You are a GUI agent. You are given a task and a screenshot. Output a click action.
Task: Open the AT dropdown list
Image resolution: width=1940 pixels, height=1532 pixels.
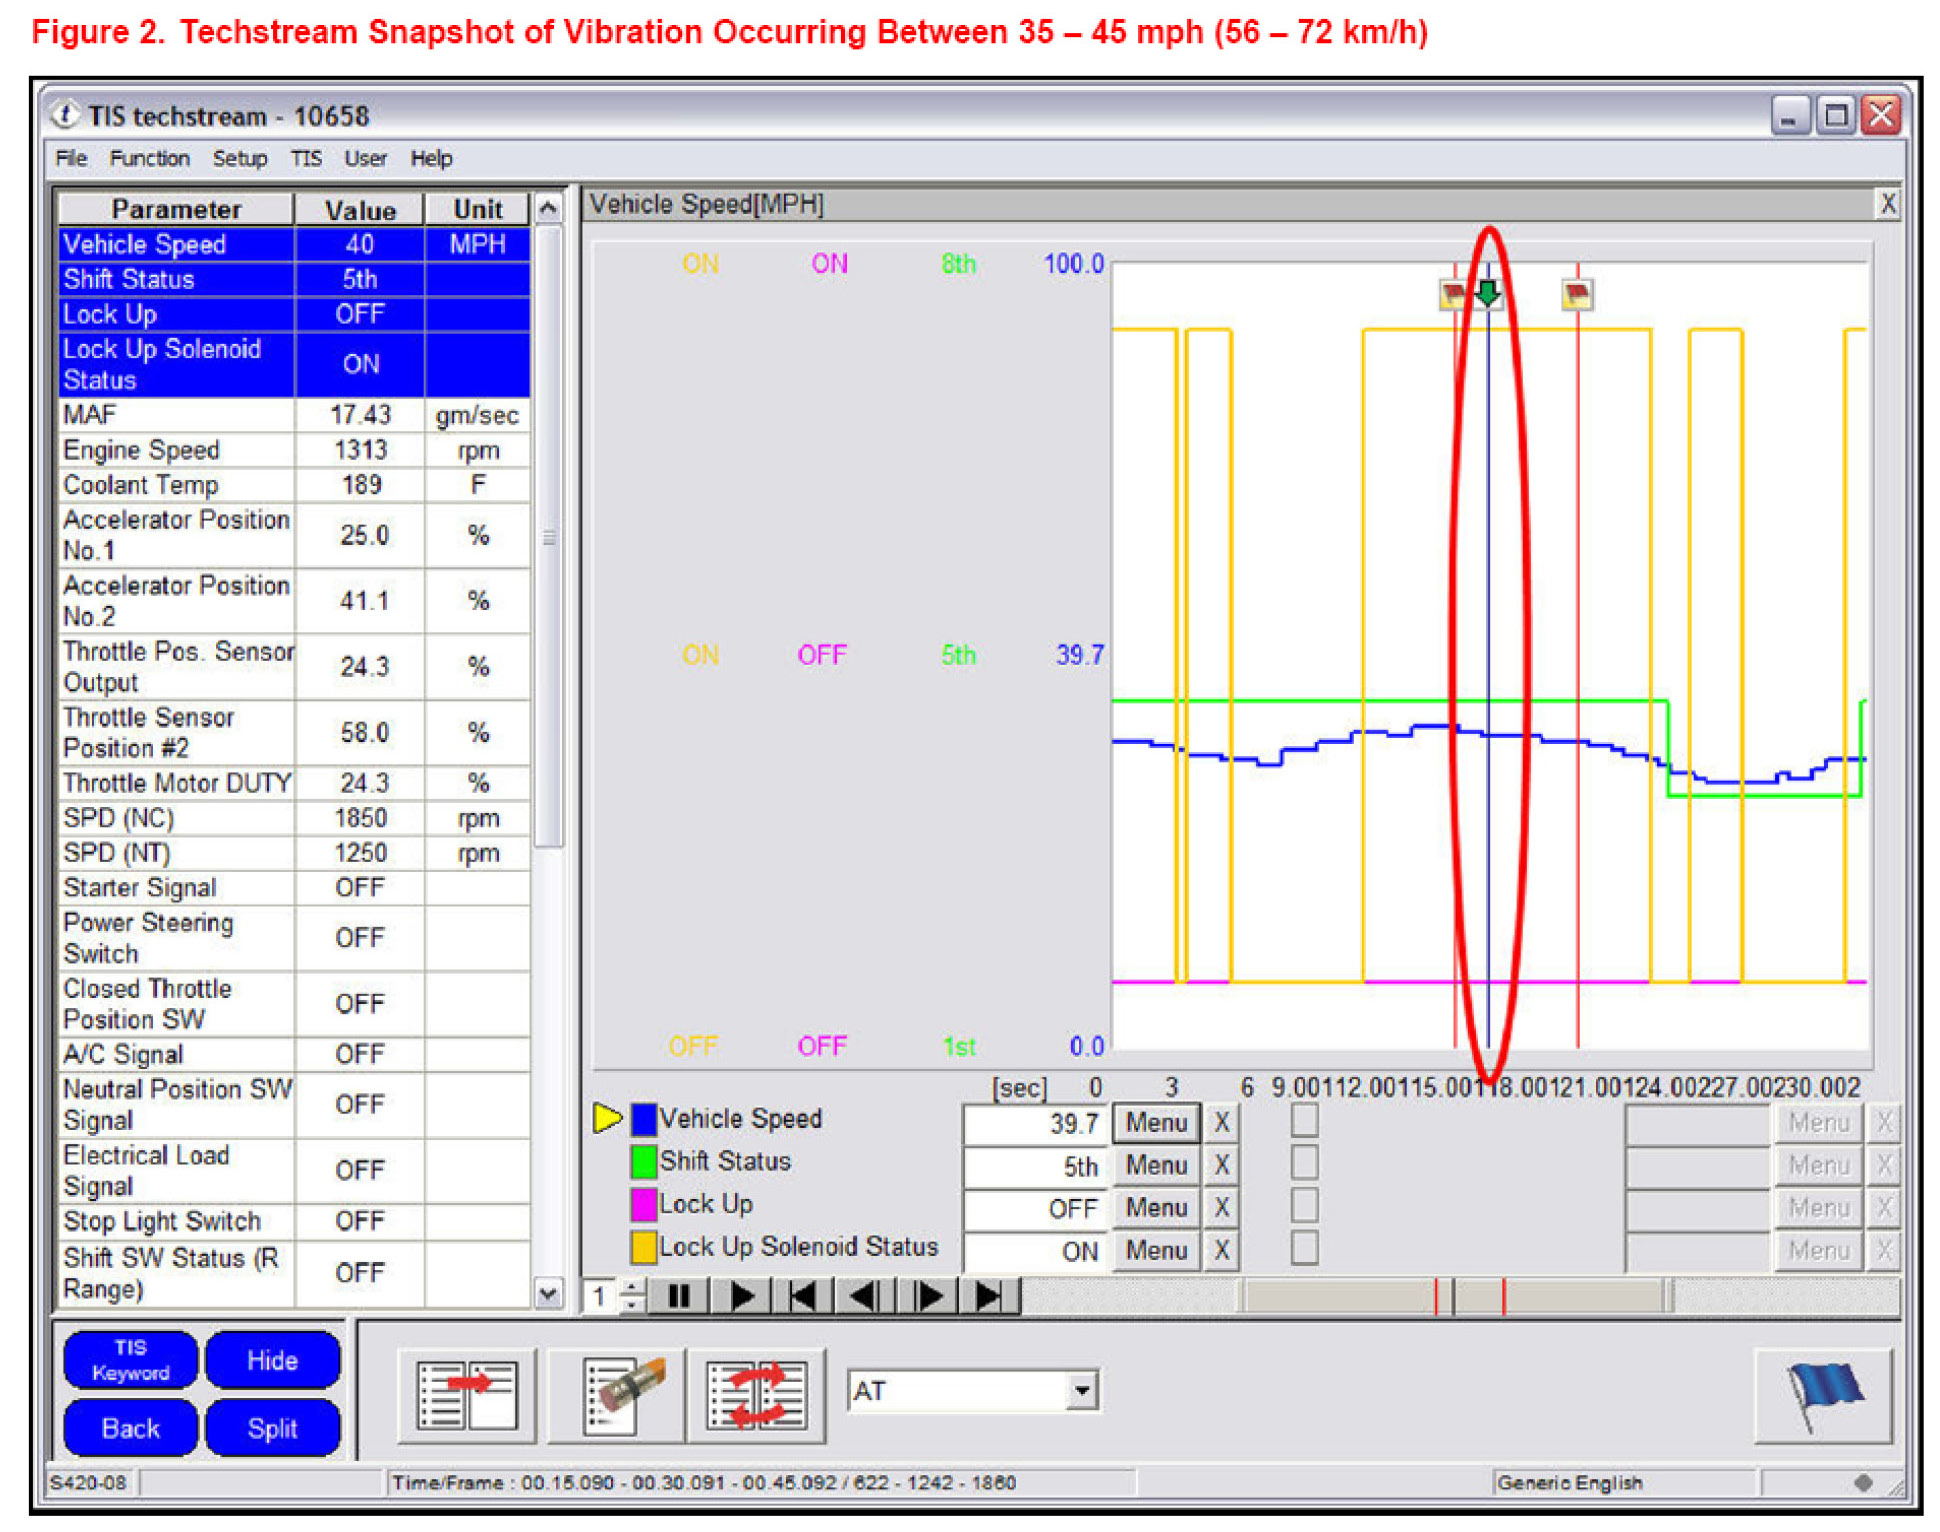pos(1082,1391)
